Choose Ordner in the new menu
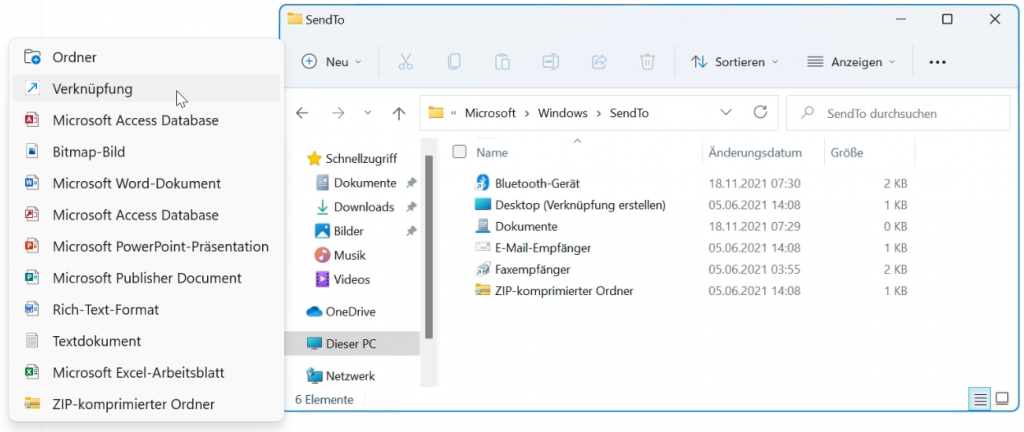The image size is (1024, 432). click(x=146, y=57)
